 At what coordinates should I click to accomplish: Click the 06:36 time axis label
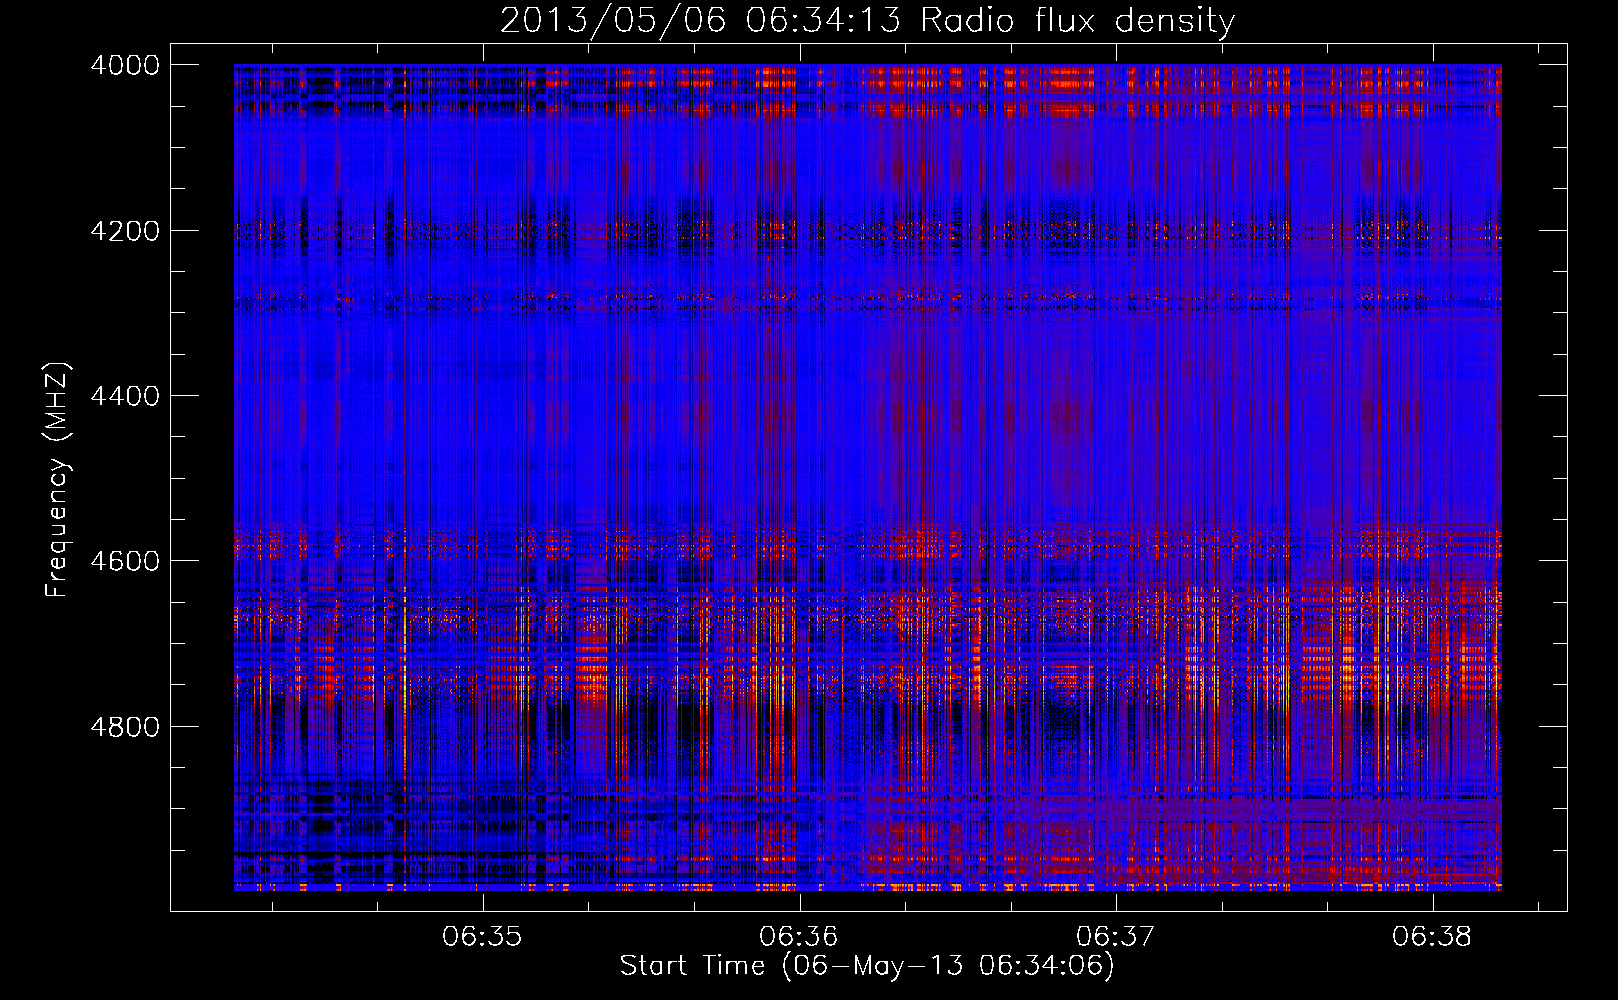(x=798, y=936)
